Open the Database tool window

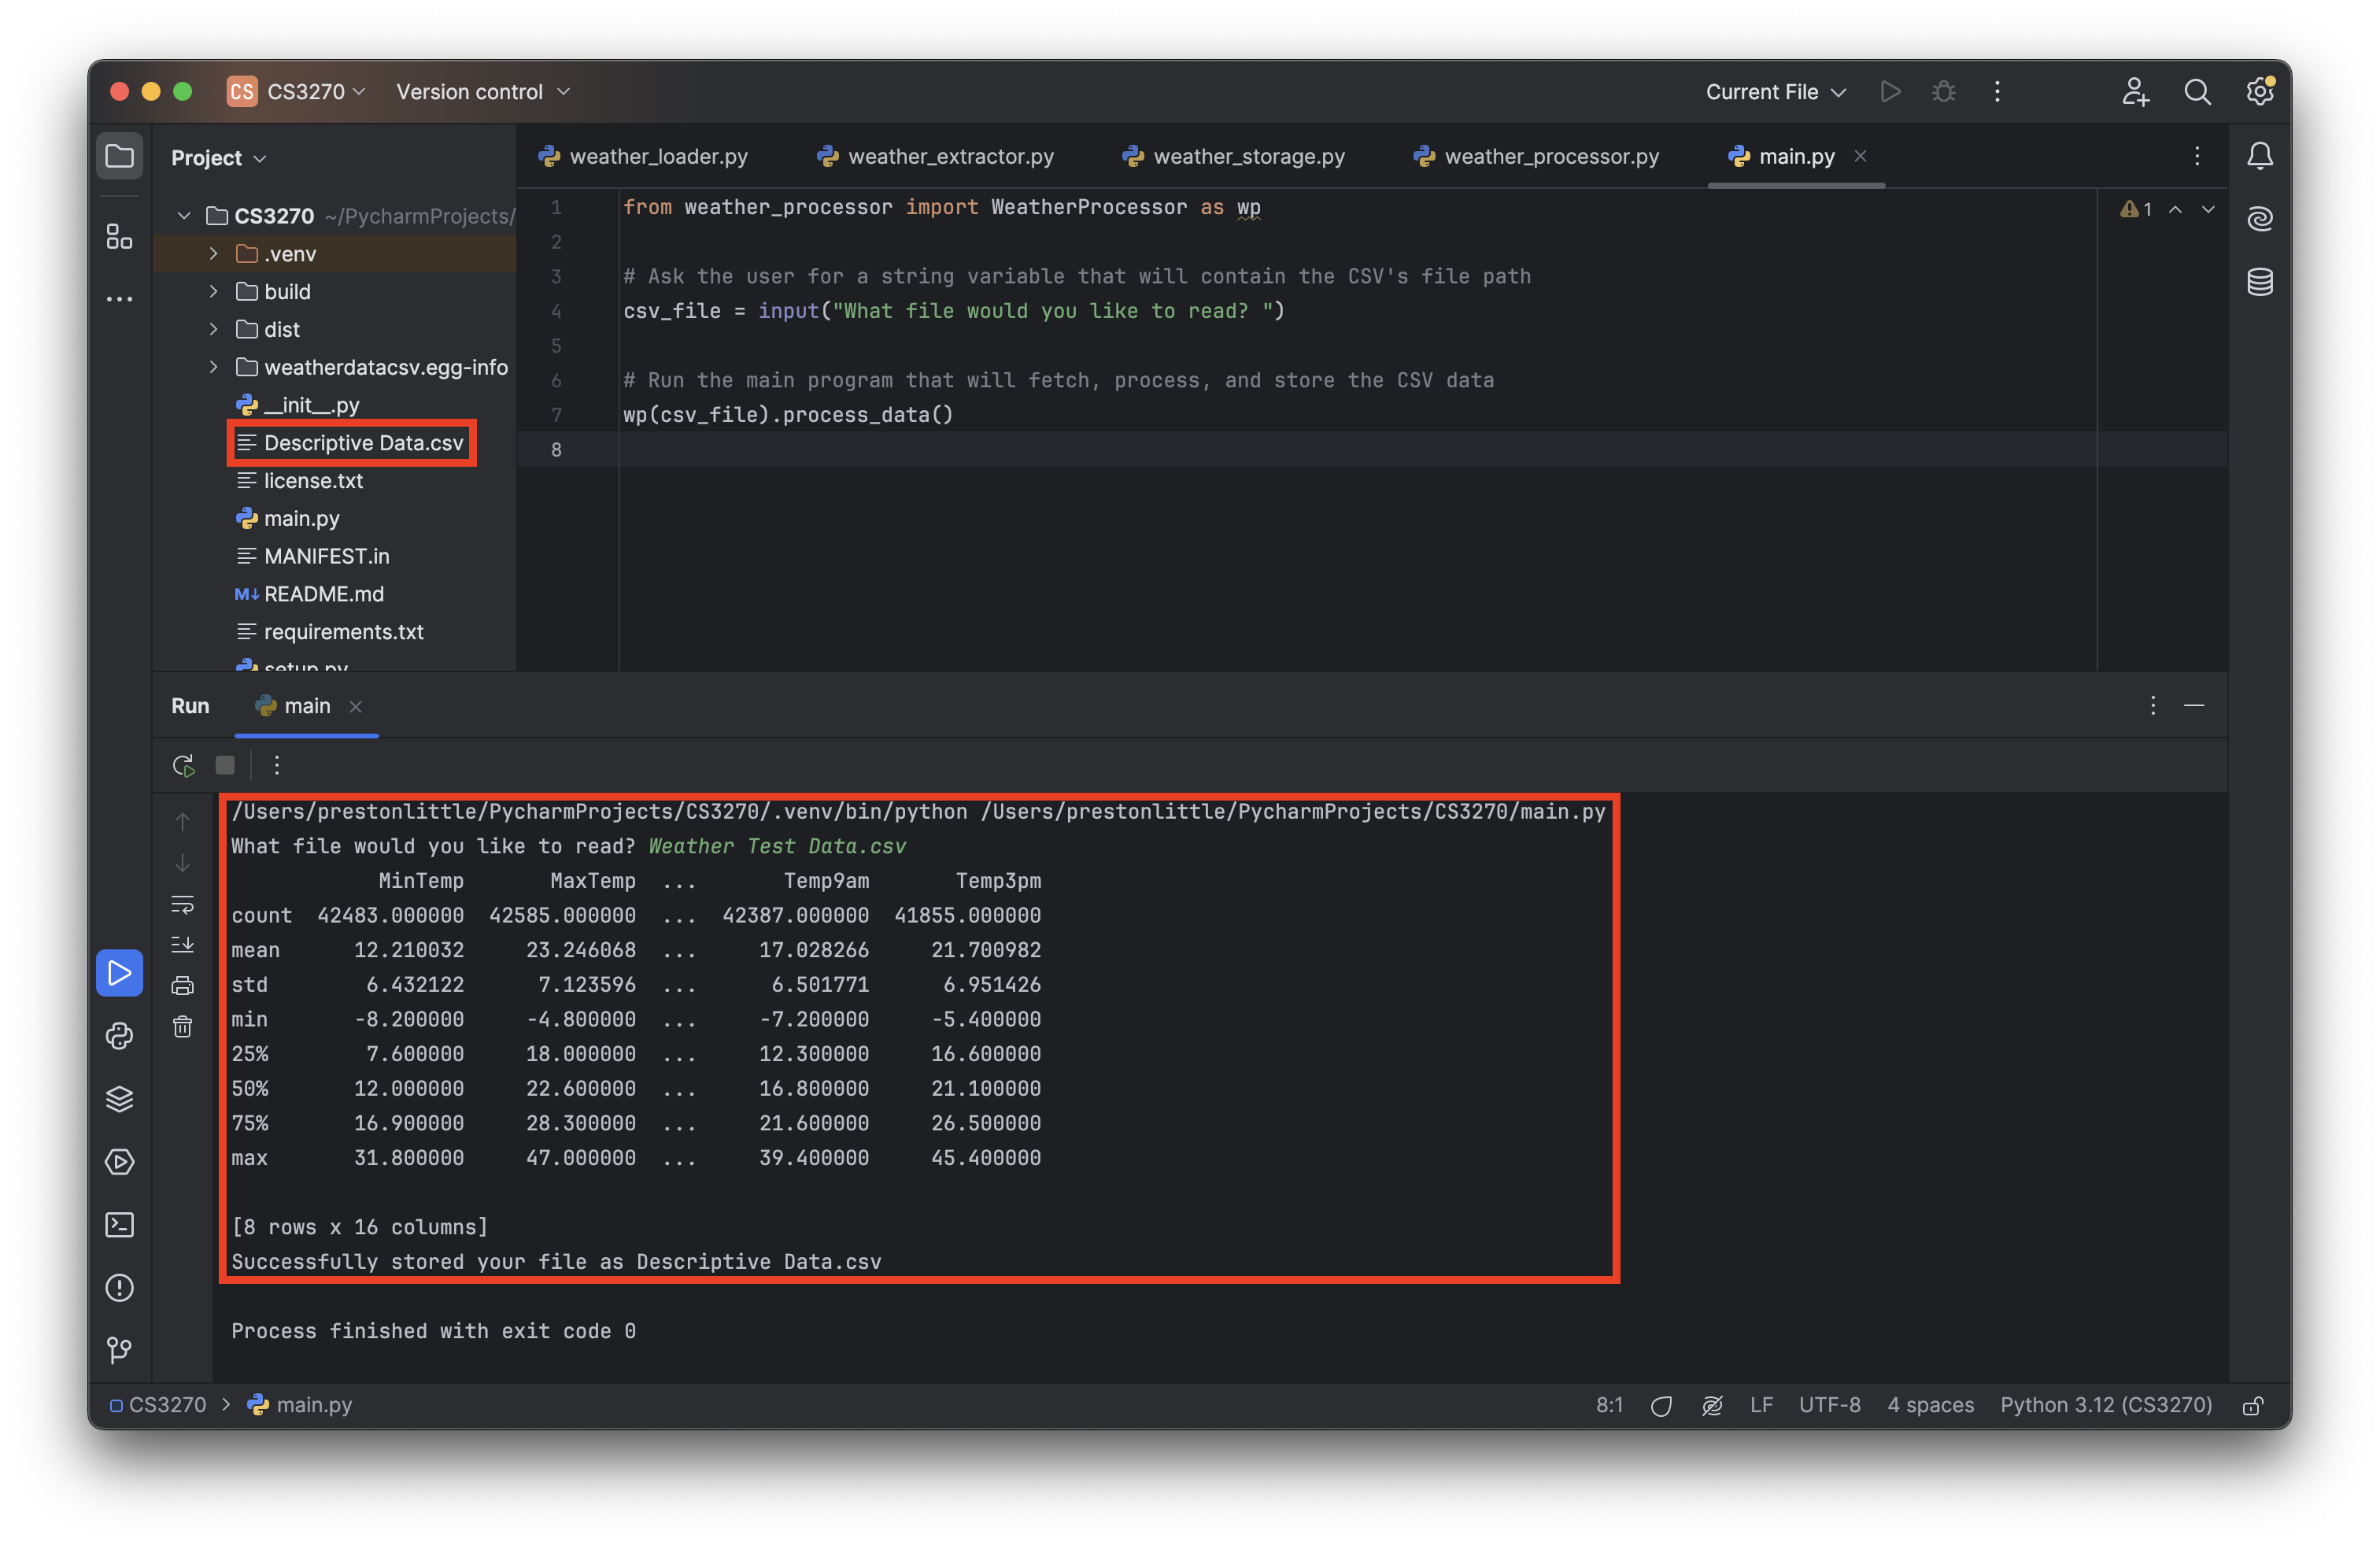2260,282
